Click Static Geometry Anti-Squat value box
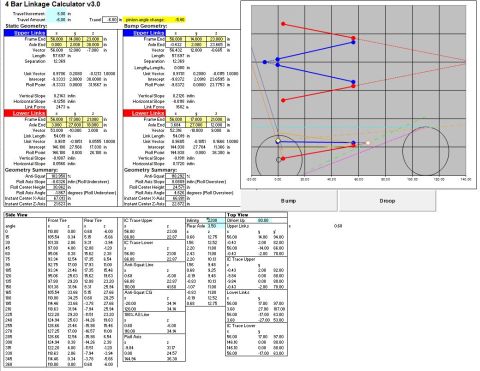Viewport: 480px width, 371px height. pos(56,176)
